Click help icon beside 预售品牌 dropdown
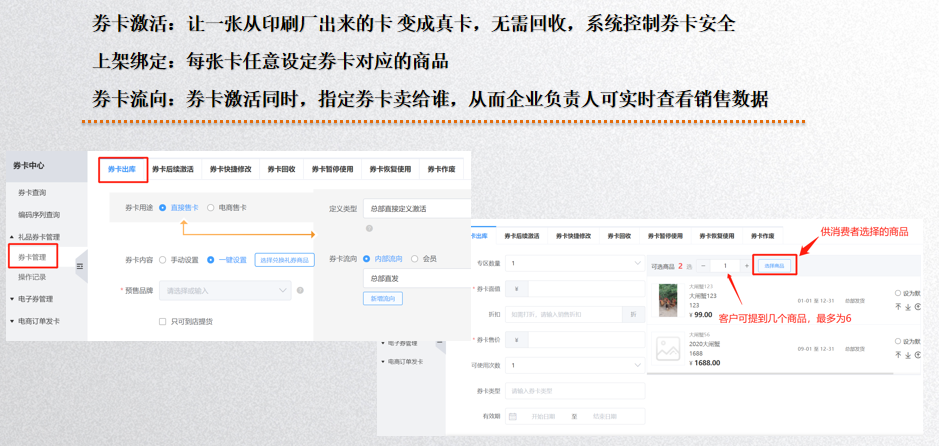The width and height of the screenshot is (939, 446). point(300,291)
